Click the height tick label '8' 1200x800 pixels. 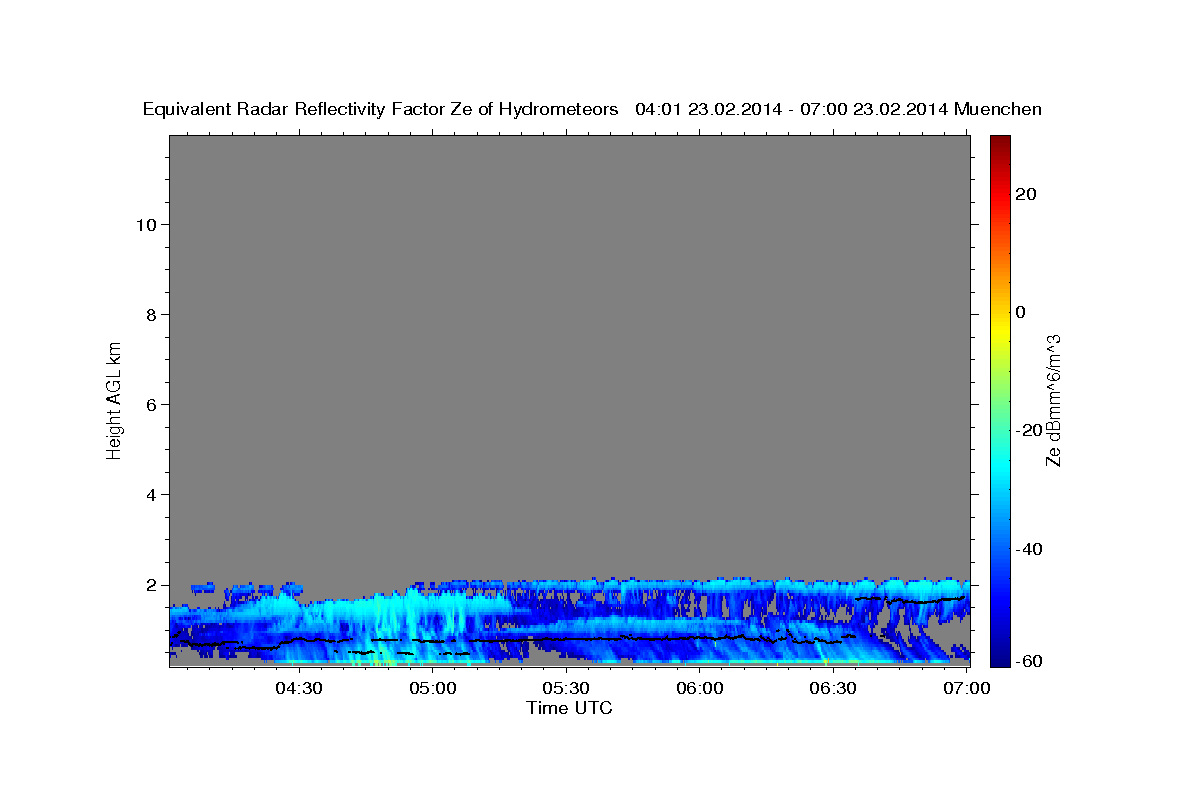pos(153,315)
